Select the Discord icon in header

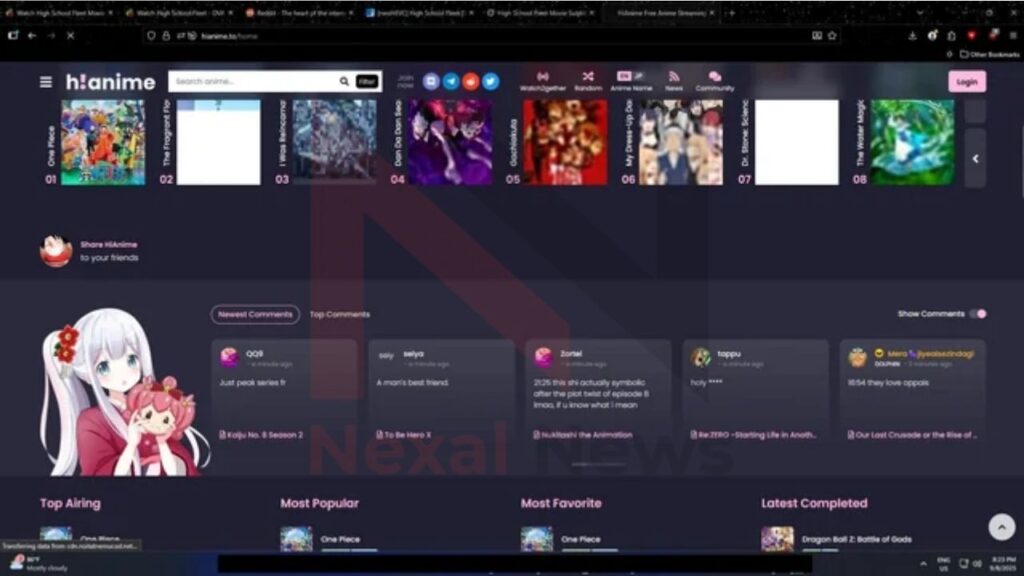[432, 80]
